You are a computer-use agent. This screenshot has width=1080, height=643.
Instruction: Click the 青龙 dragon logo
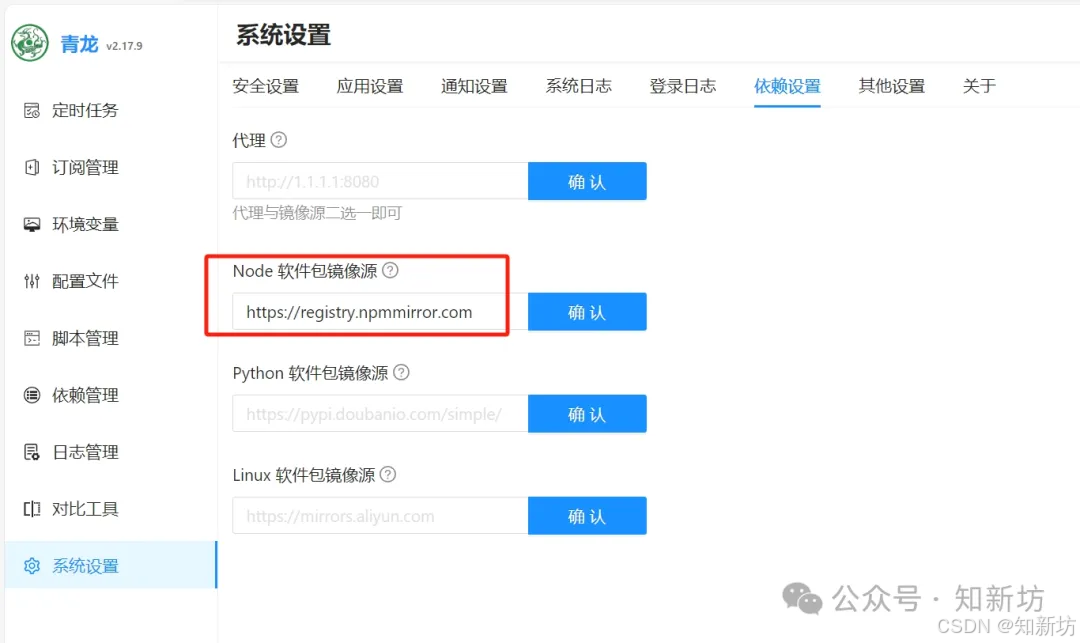coord(30,43)
